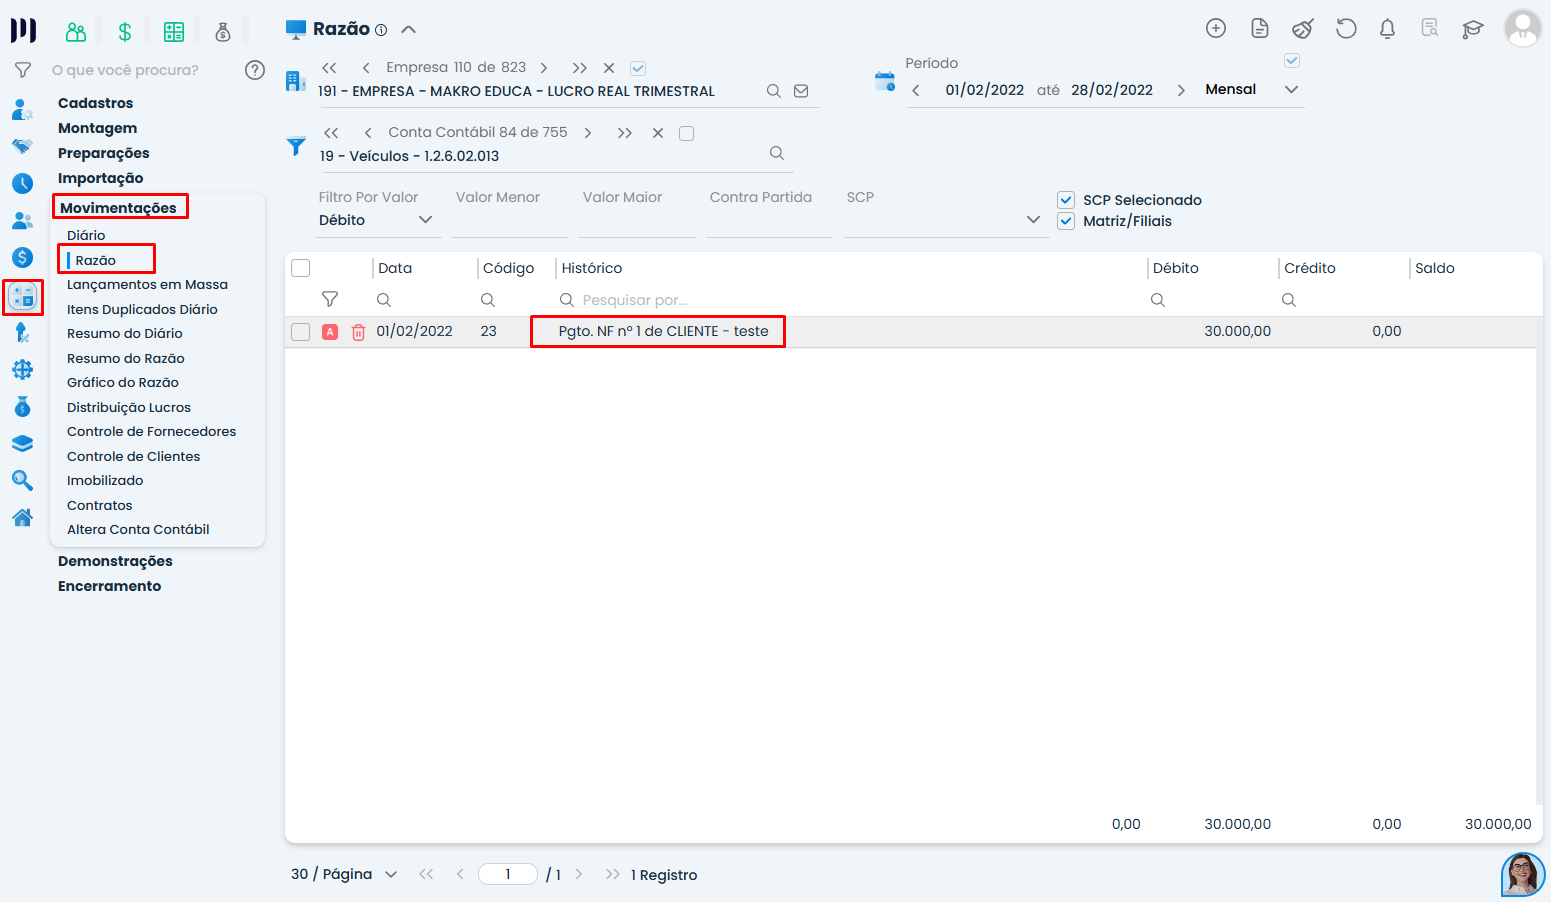Screen dimensions: 1551x902
Task: Open the blue money bag sidebar icon
Action: coord(22,406)
